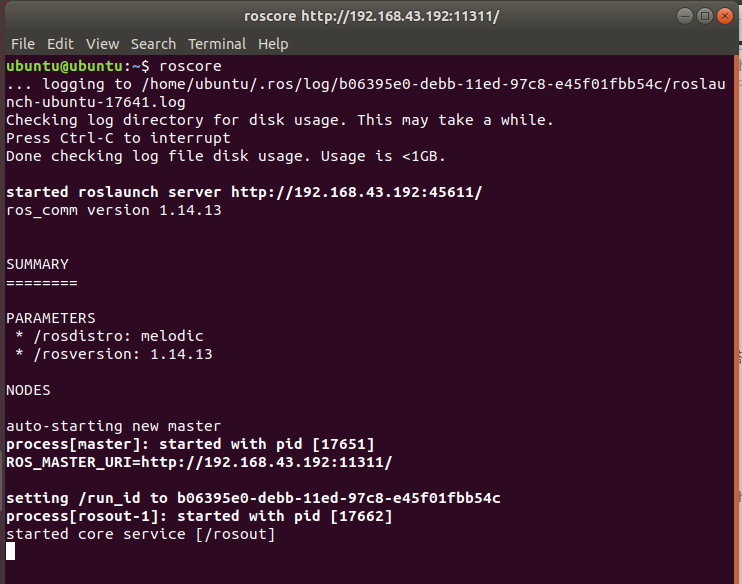Image resolution: width=742 pixels, height=584 pixels.
Task: Click the process[master] pid line
Action: tap(190, 444)
